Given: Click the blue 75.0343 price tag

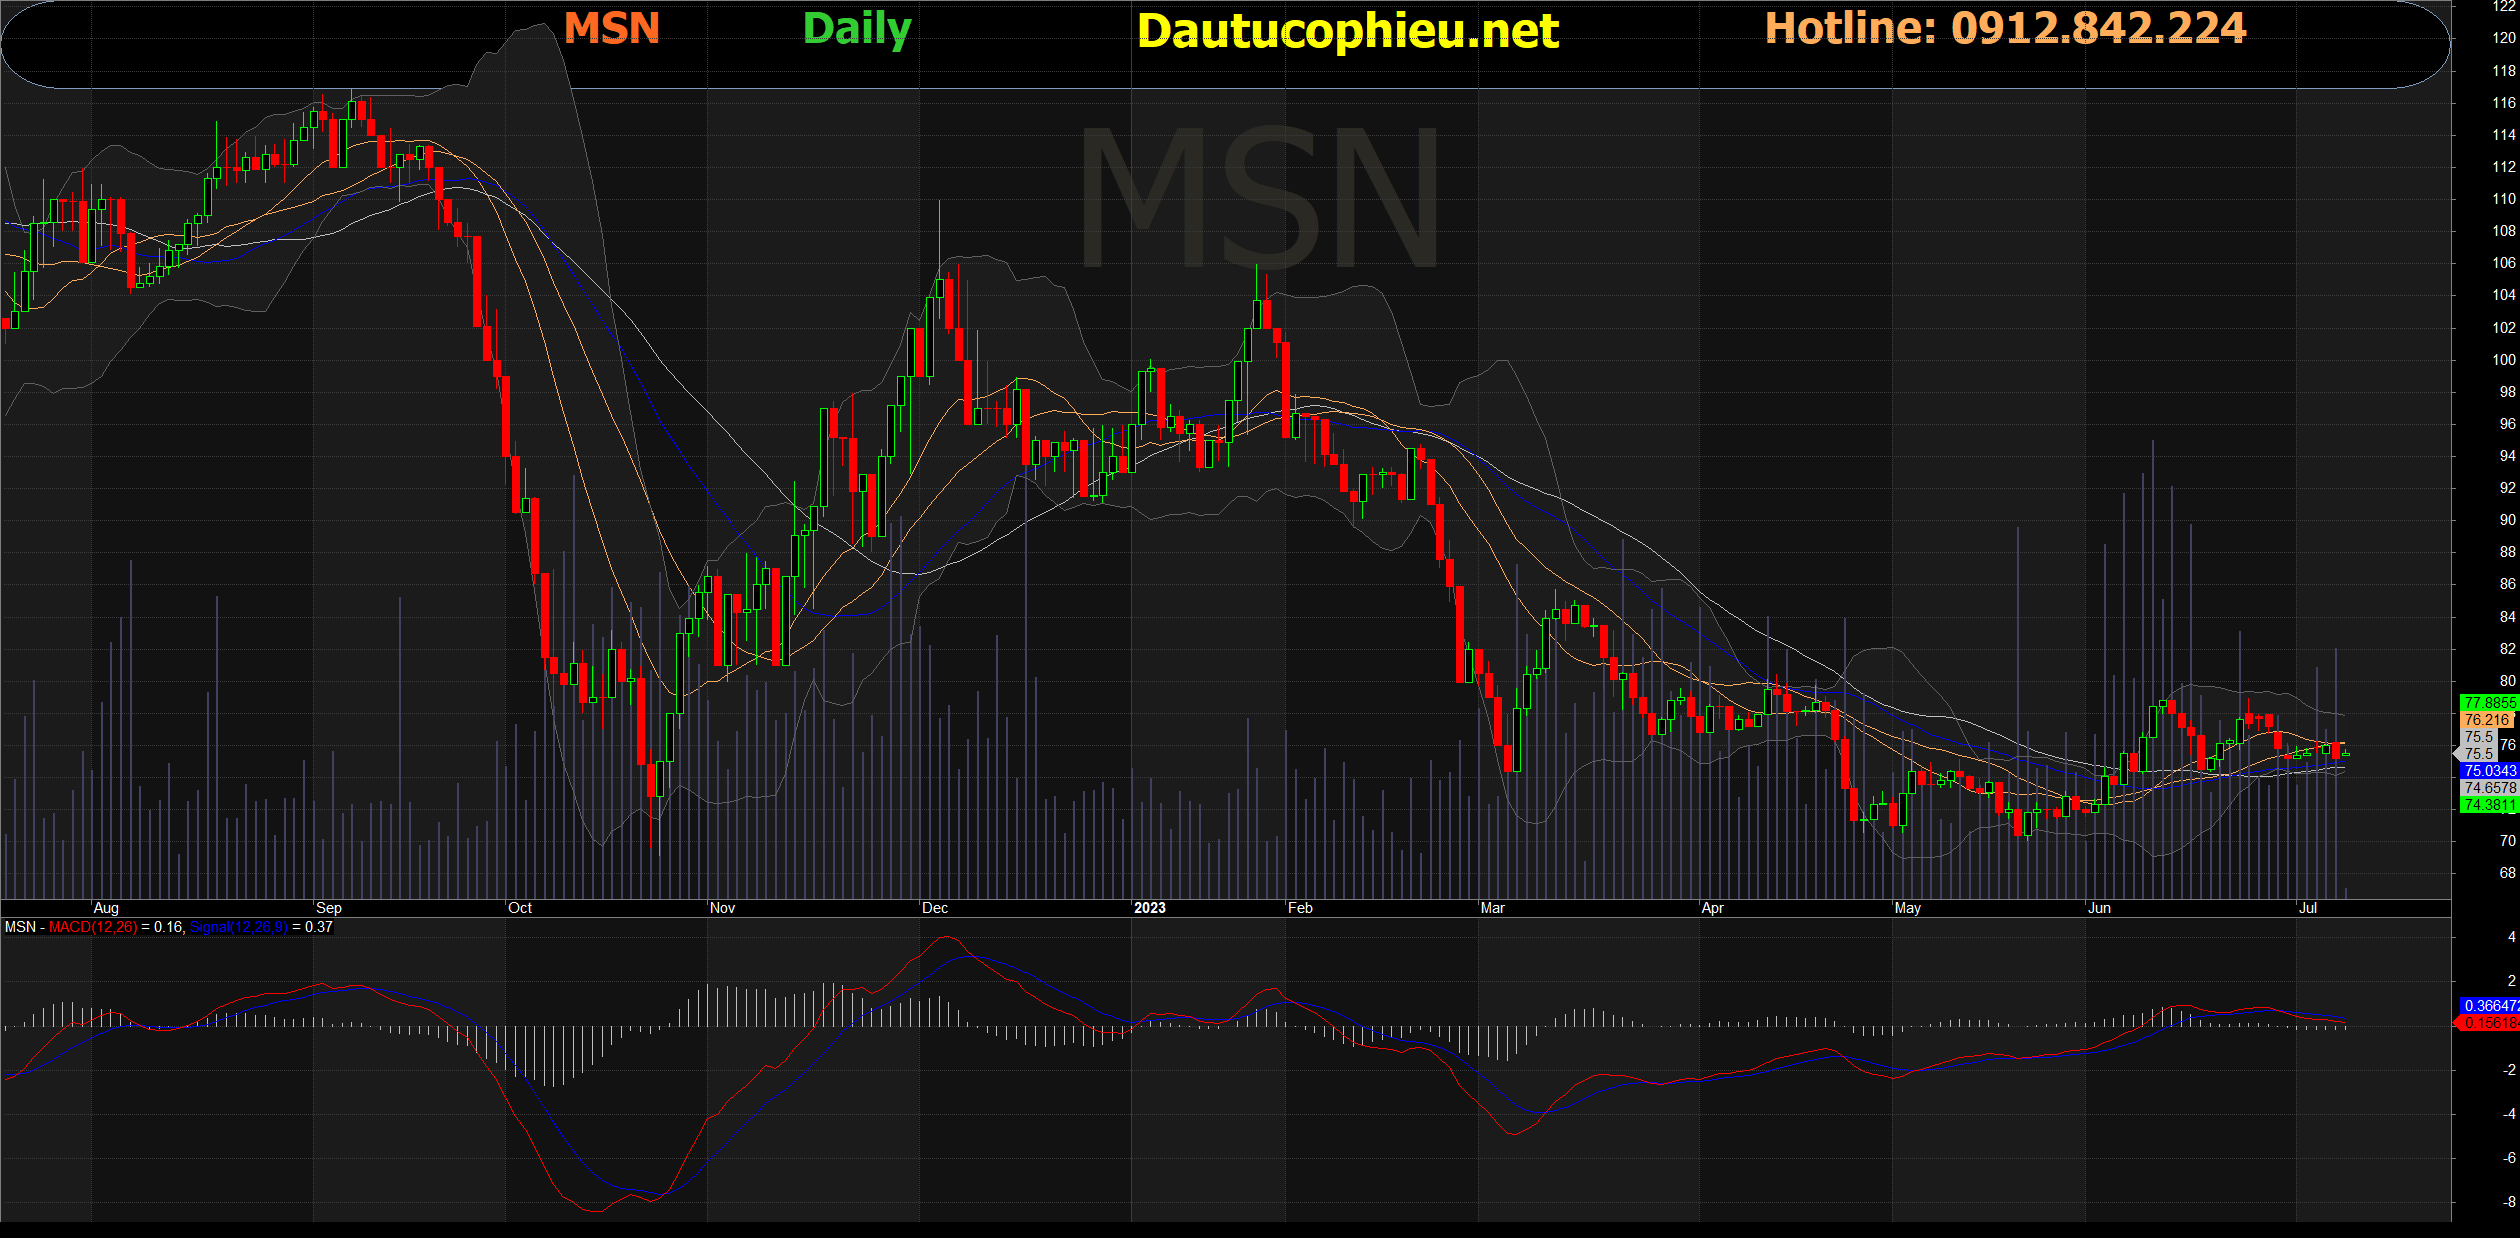Looking at the screenshot, I should [x=2490, y=771].
